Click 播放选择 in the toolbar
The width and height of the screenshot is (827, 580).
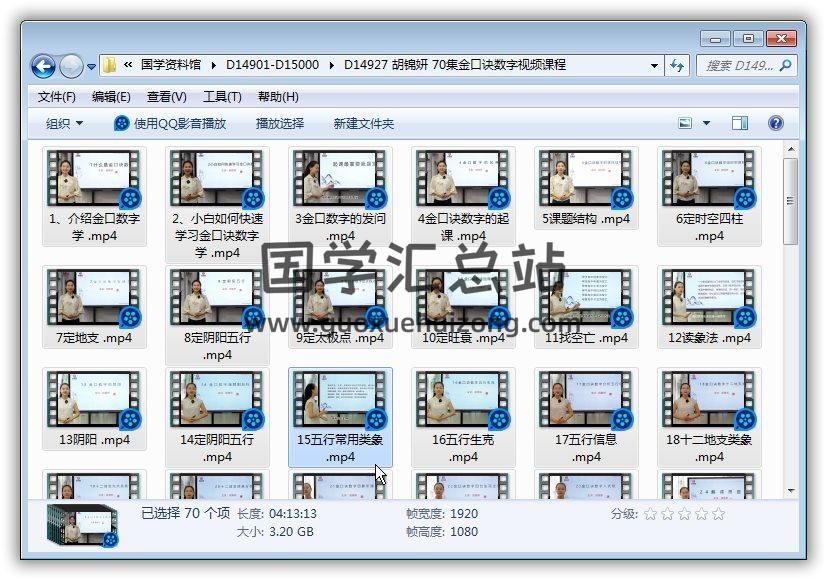280,124
